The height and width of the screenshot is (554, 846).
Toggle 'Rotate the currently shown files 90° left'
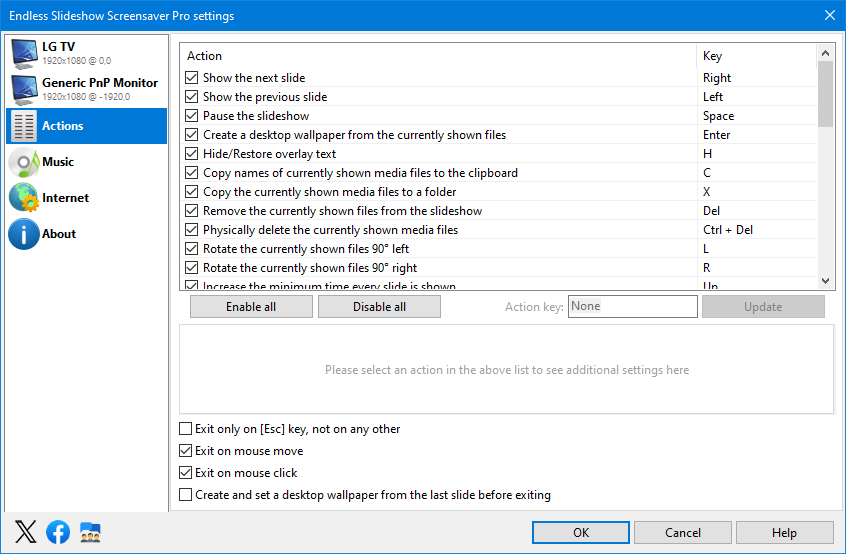point(192,249)
